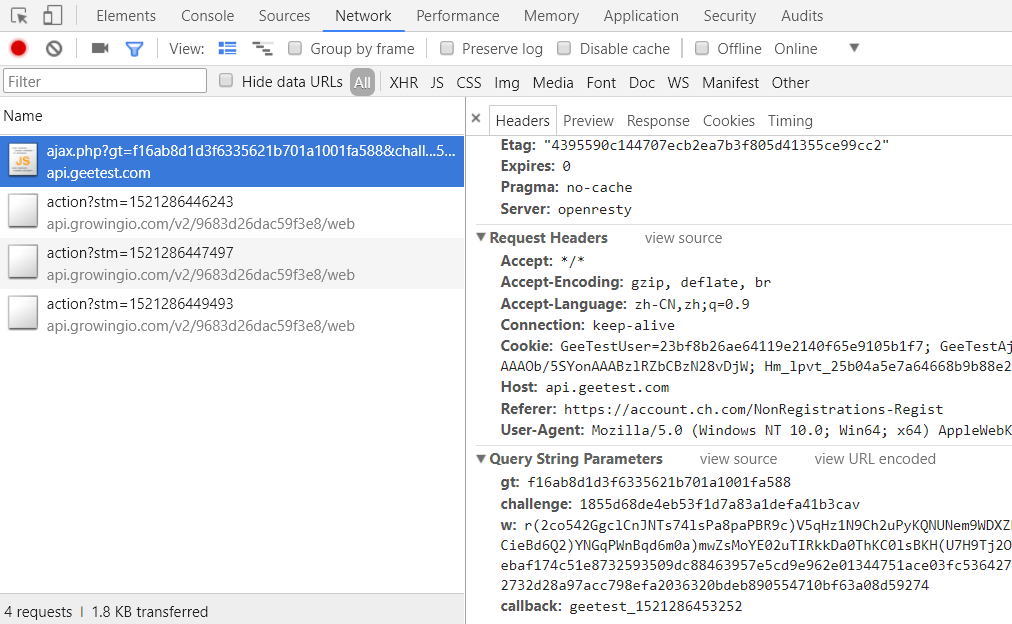The image size is (1012, 624).
Task: Click the gt parameter value
Action: click(x=659, y=482)
